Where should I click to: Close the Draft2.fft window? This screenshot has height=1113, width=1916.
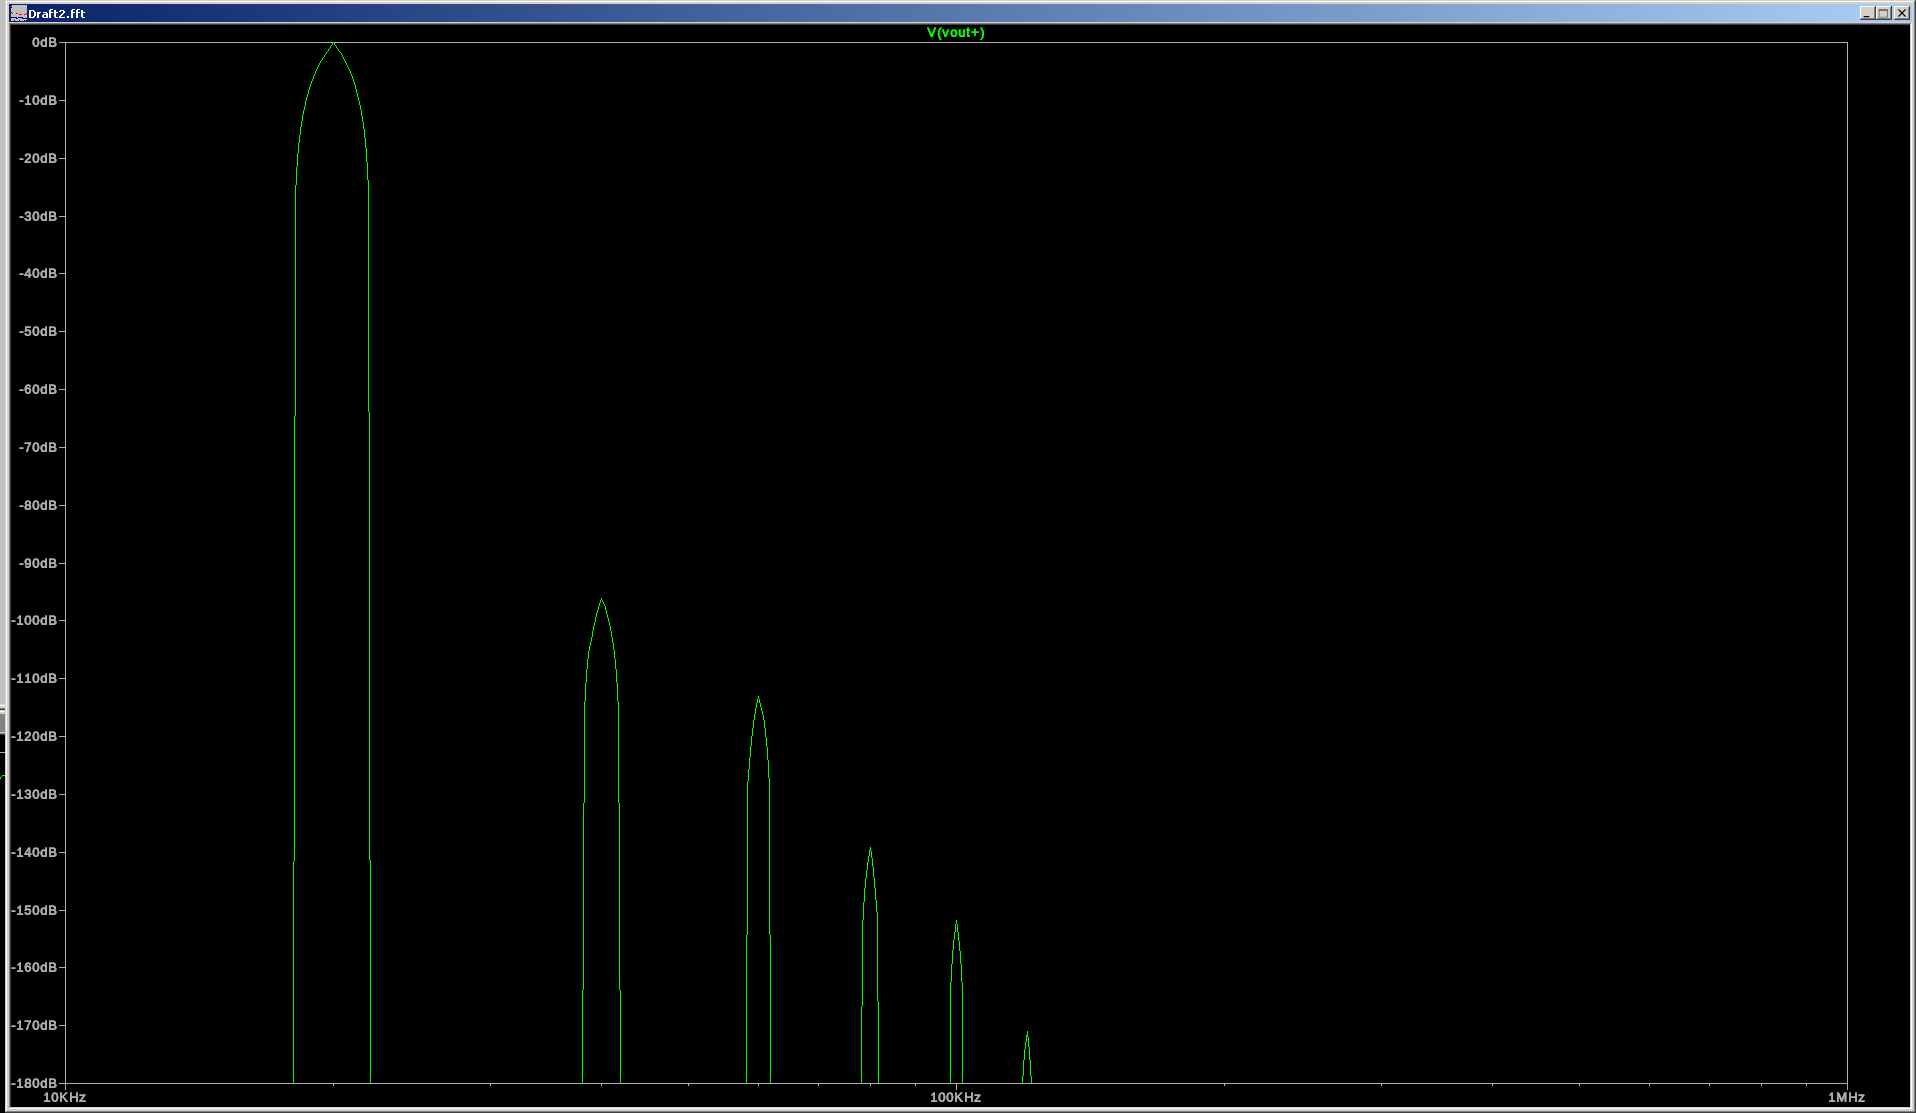click(x=1901, y=13)
